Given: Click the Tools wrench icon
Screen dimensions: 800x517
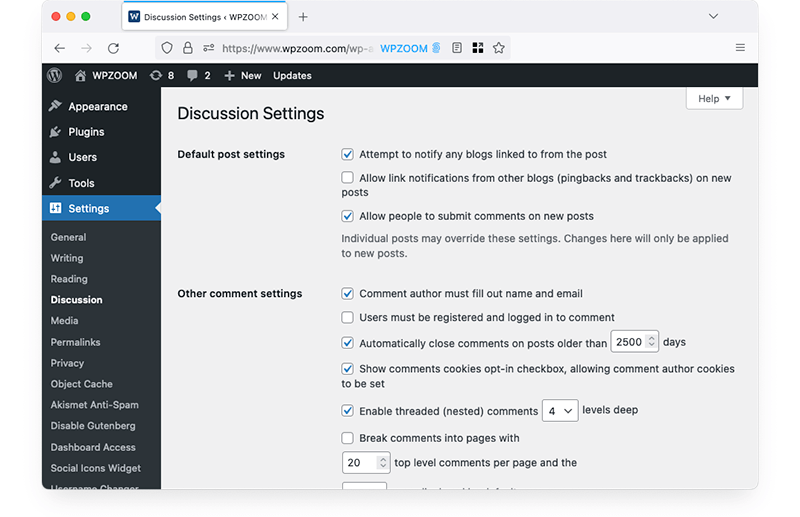Looking at the screenshot, I should (55, 183).
